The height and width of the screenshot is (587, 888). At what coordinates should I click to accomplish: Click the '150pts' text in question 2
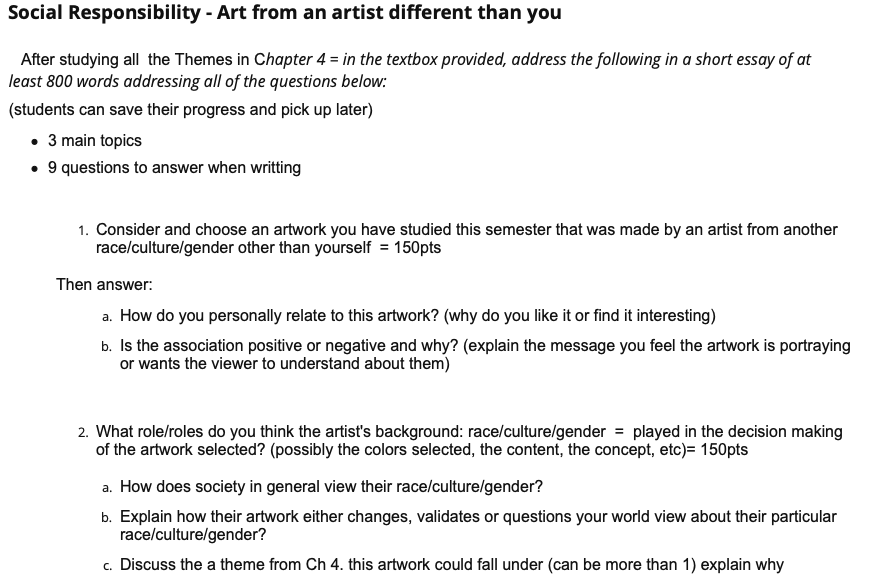(724, 449)
